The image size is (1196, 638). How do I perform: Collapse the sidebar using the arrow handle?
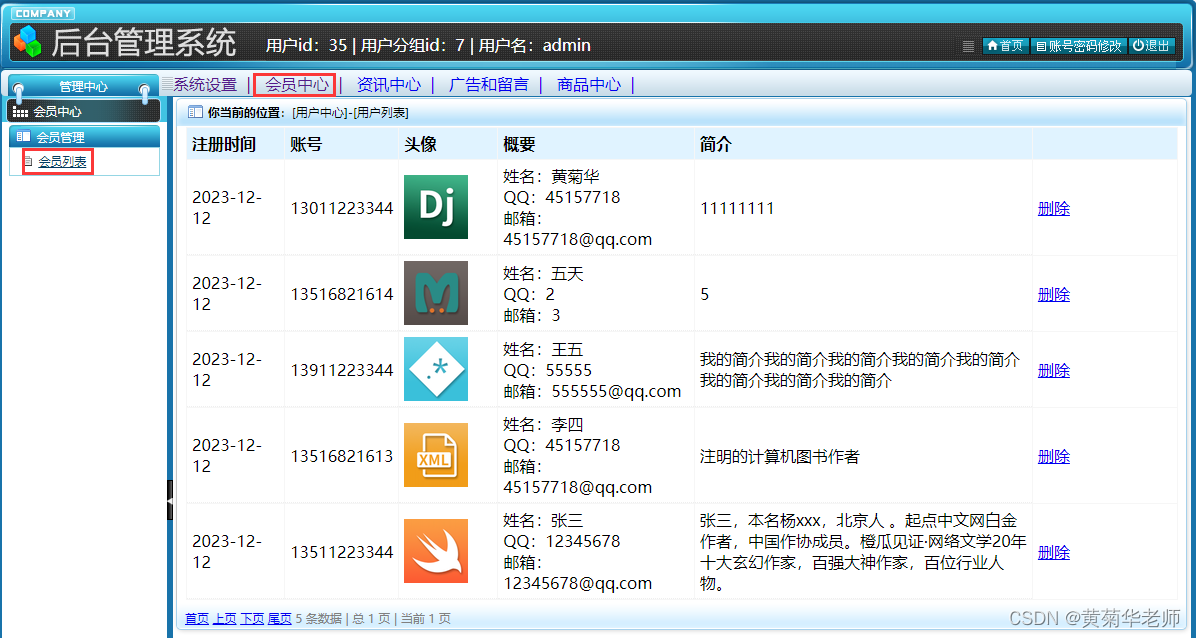170,501
